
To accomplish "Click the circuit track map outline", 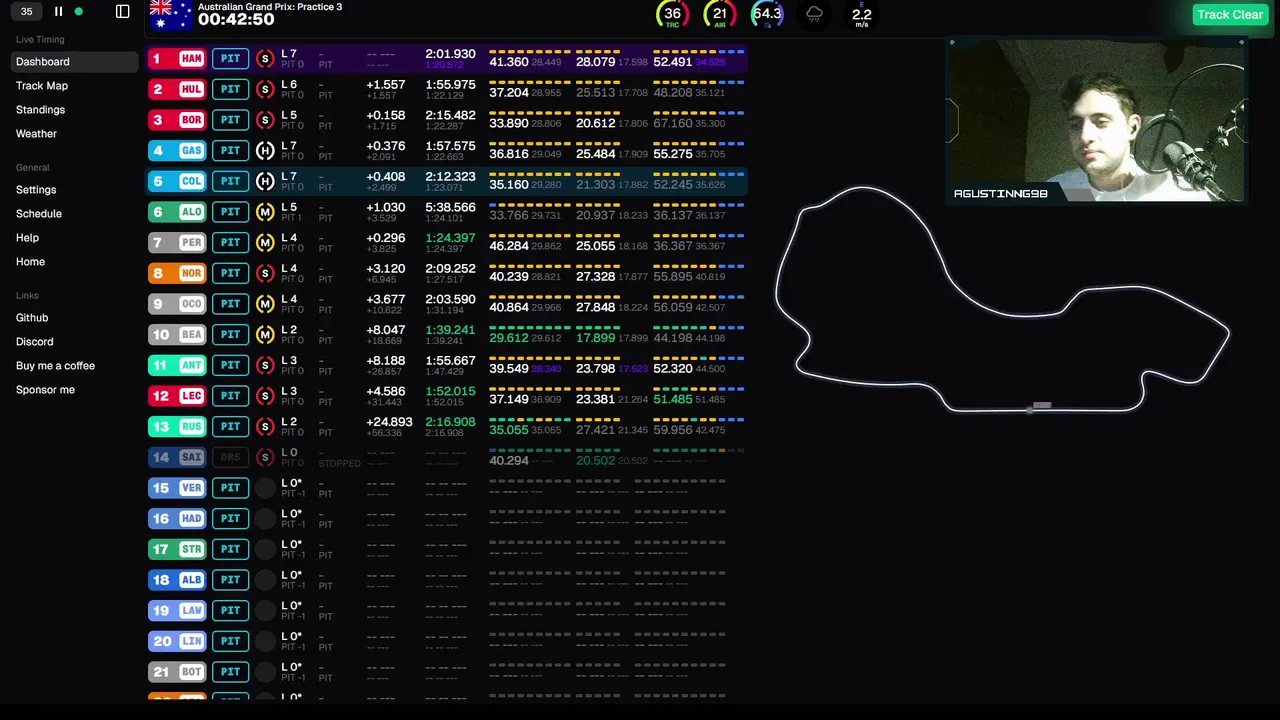I will coord(1002,300).
